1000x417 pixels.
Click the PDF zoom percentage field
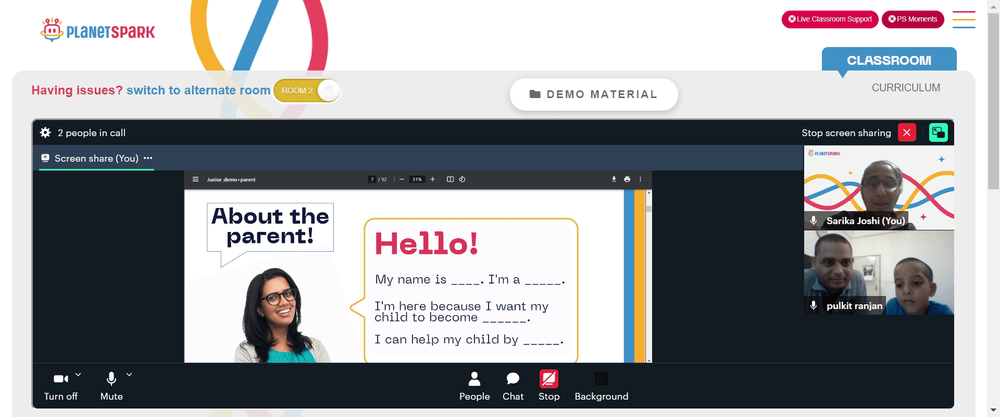pyautogui.click(x=417, y=179)
